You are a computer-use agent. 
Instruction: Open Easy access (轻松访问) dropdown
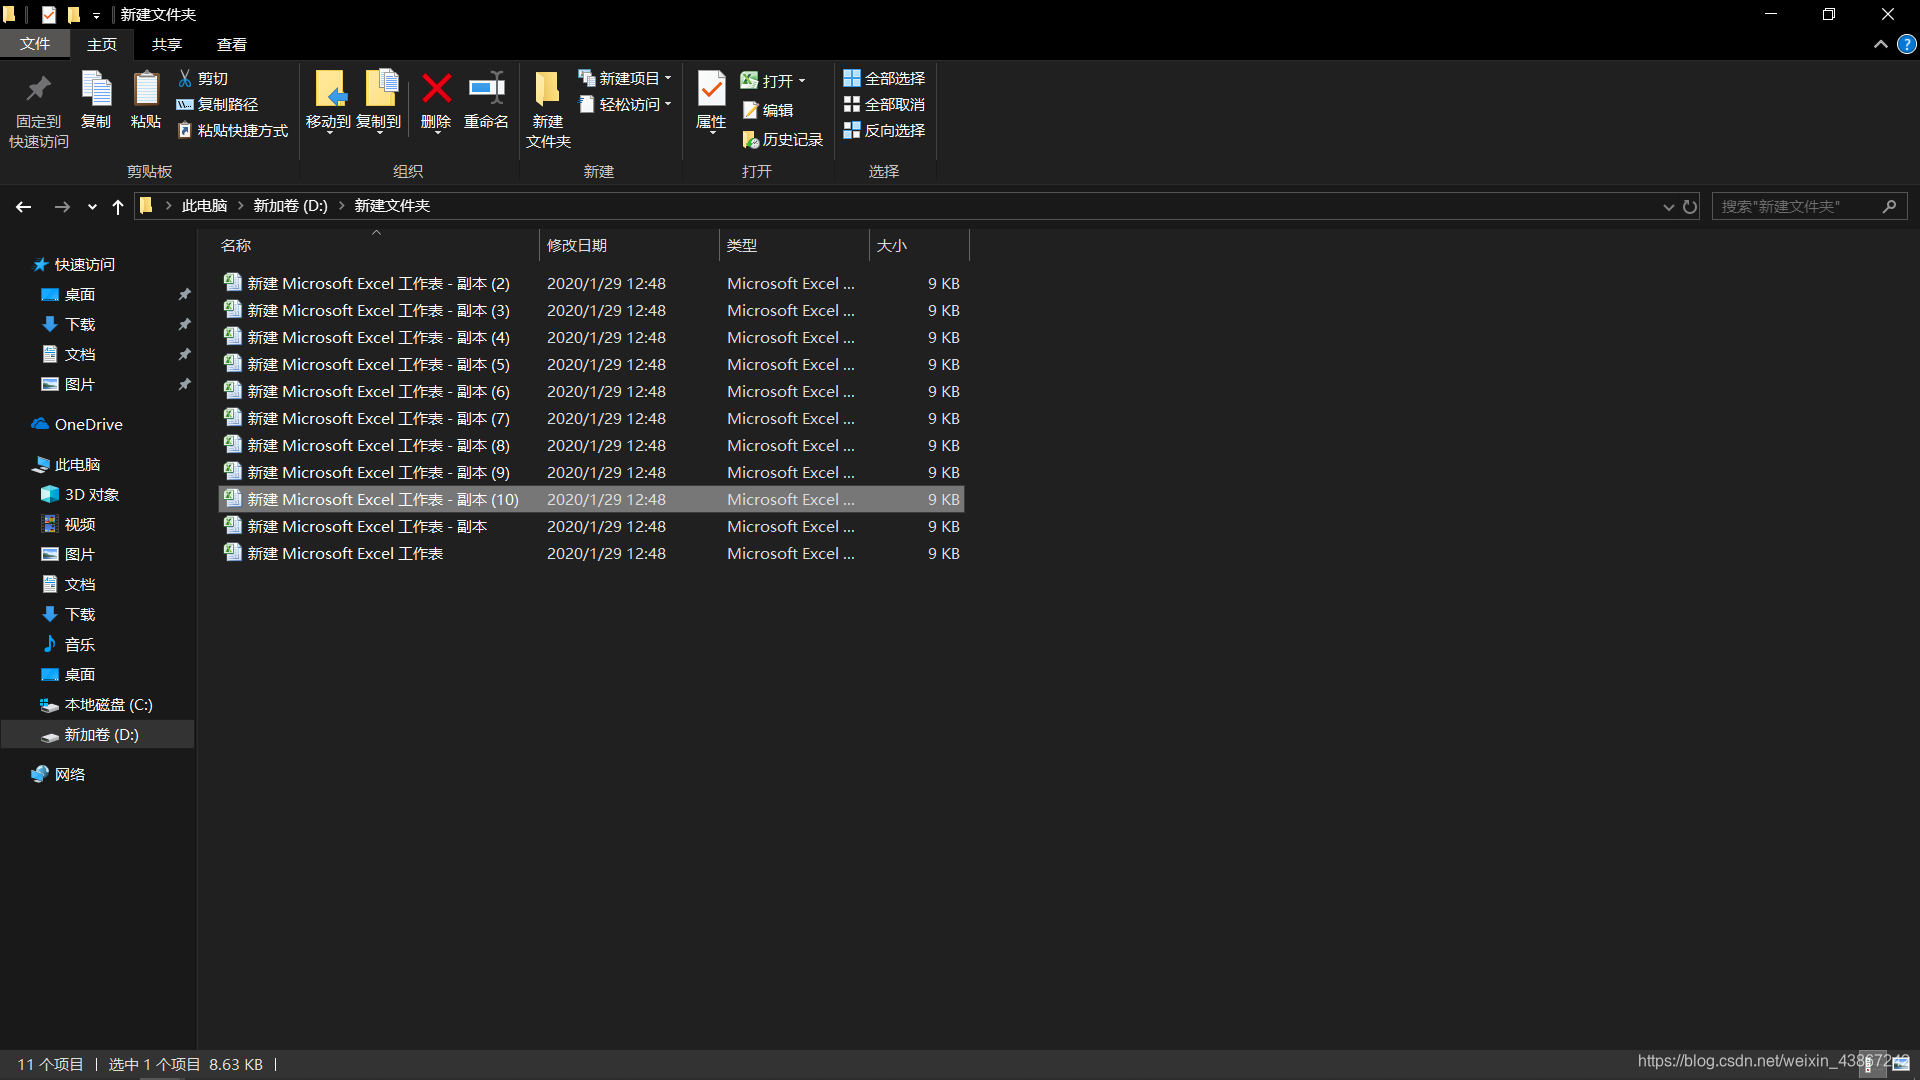pyautogui.click(x=625, y=104)
